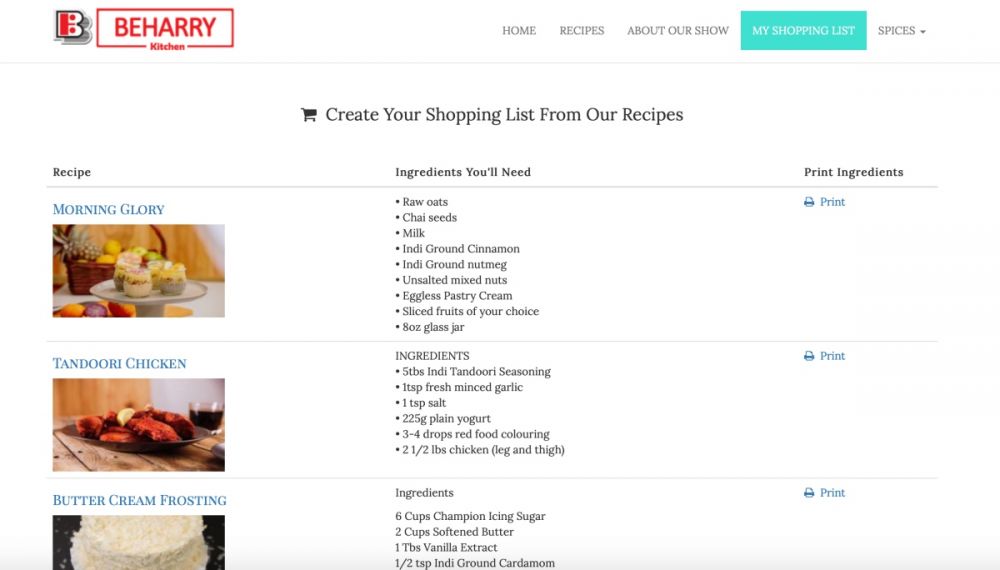Viewport: 1000px width, 570px height.
Task: Click the printer icon for Tandoori Chicken
Action: [x=809, y=356]
